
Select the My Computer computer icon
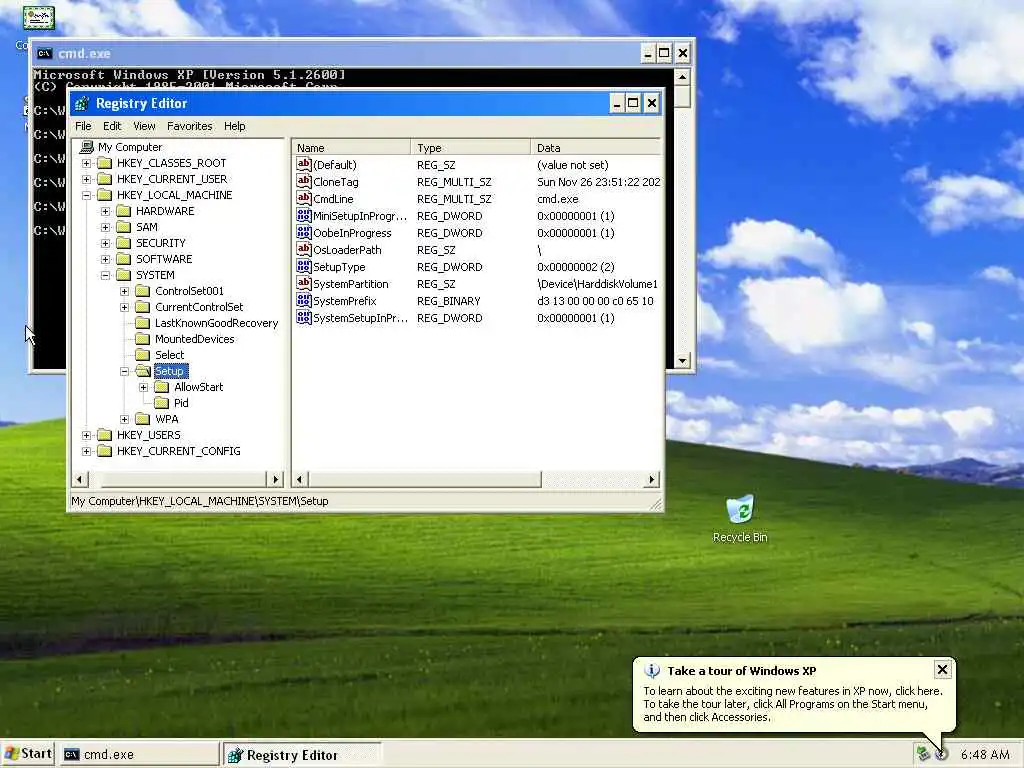86,147
